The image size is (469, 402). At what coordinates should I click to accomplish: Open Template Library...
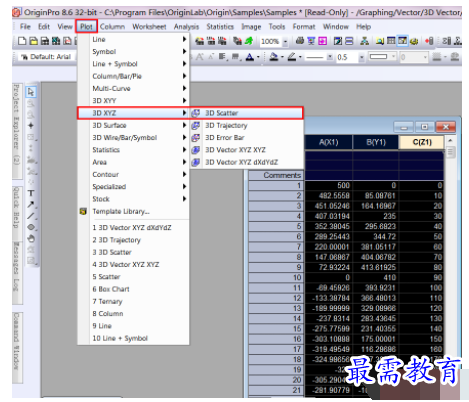tap(134, 211)
